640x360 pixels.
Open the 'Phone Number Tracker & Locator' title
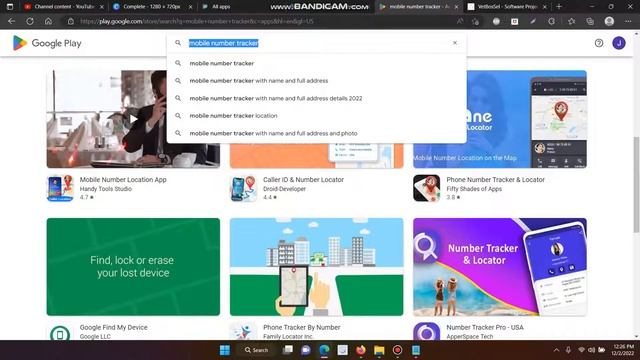pos(496,180)
